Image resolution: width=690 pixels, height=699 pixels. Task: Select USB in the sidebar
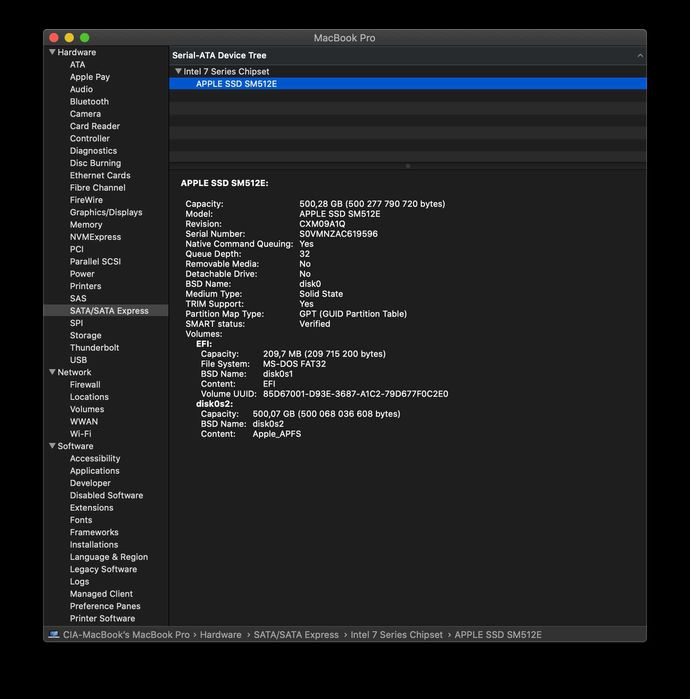(x=78, y=360)
